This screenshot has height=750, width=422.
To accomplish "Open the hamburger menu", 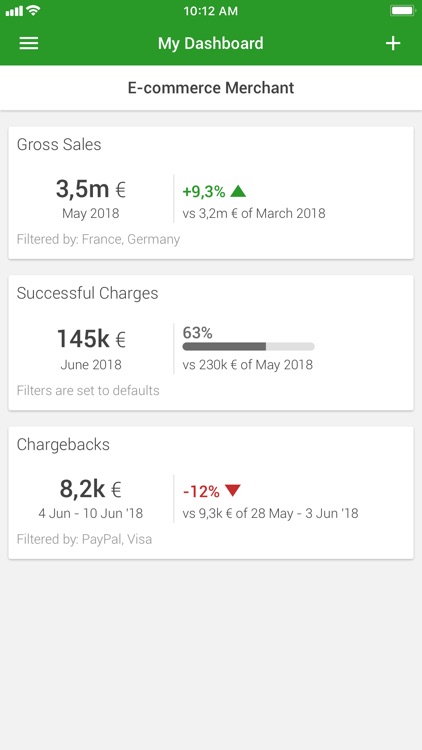I will (29, 44).
